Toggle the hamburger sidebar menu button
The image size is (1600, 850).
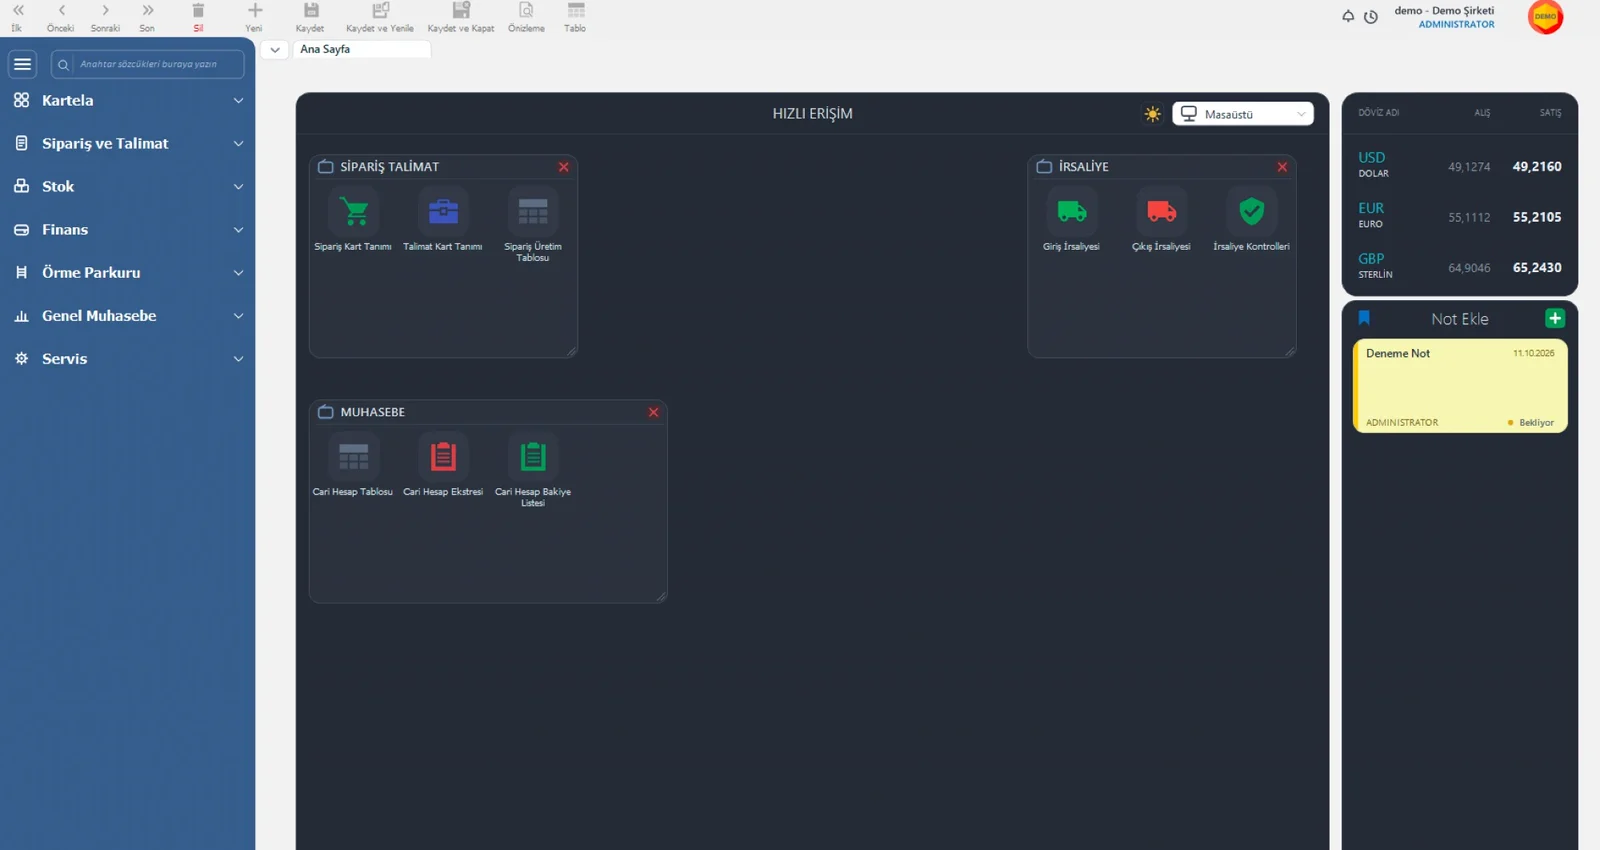click(22, 64)
